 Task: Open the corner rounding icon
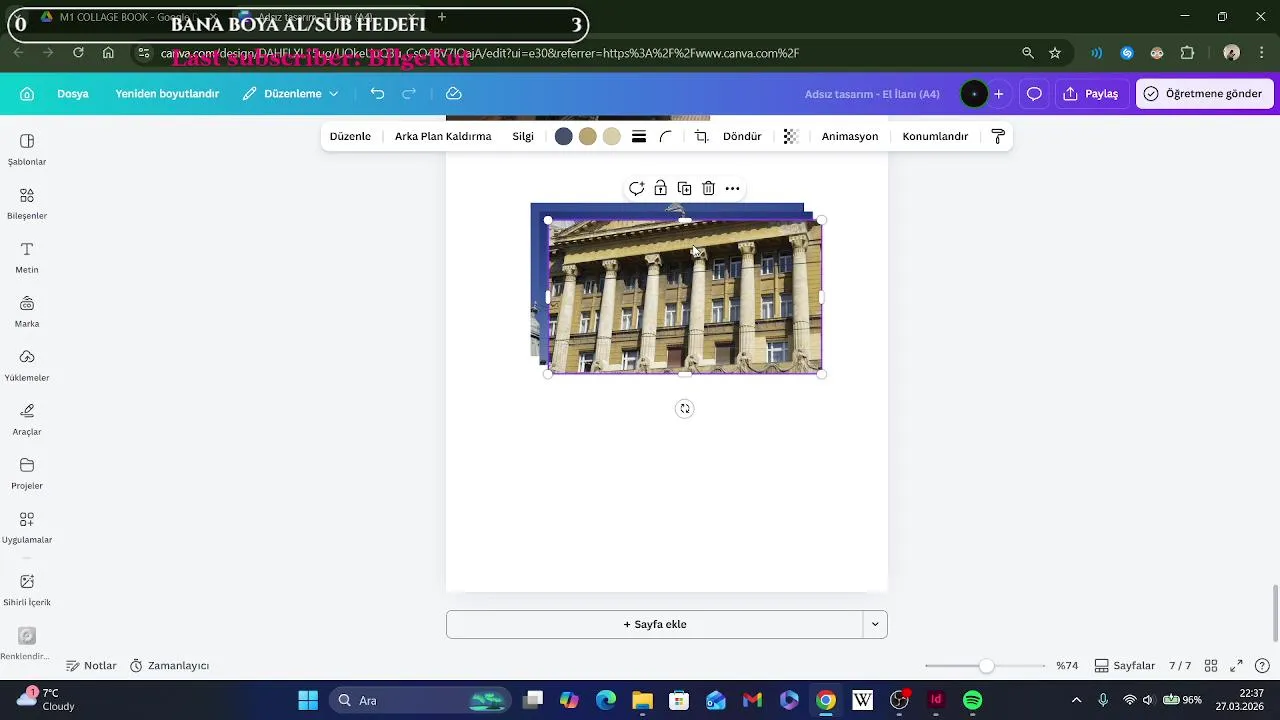pos(666,137)
